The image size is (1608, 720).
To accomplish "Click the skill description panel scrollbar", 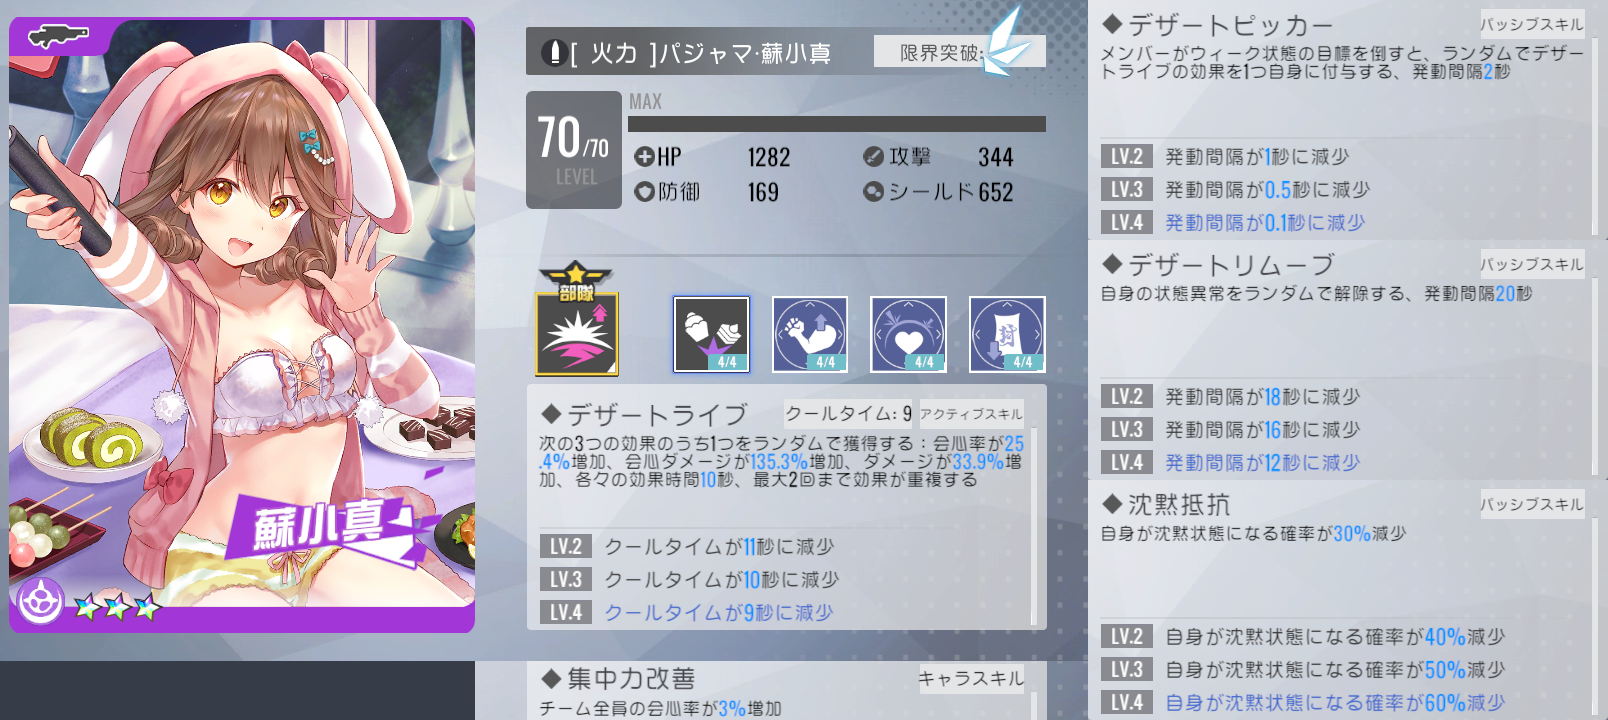I will [x=1034, y=510].
